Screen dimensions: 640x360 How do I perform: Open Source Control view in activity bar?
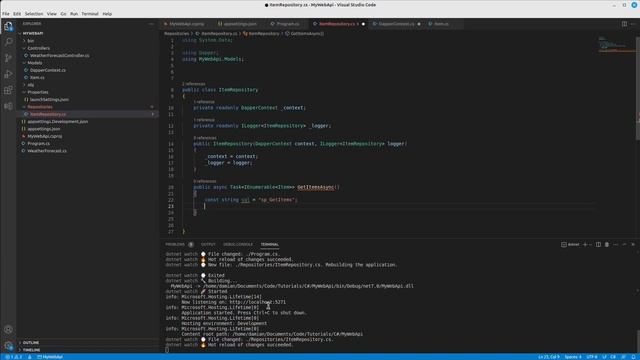tap(8, 58)
